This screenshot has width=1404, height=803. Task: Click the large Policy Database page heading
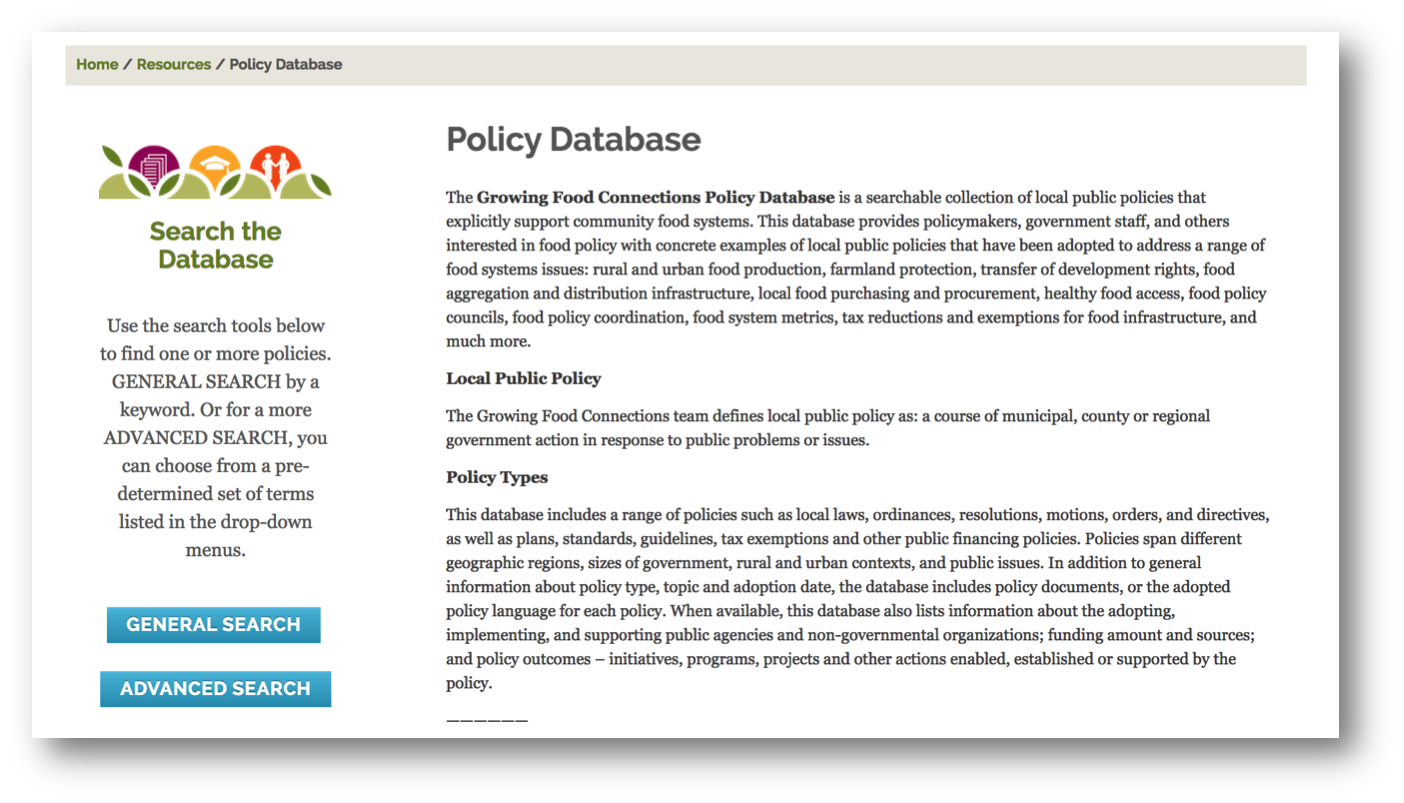[x=573, y=139]
